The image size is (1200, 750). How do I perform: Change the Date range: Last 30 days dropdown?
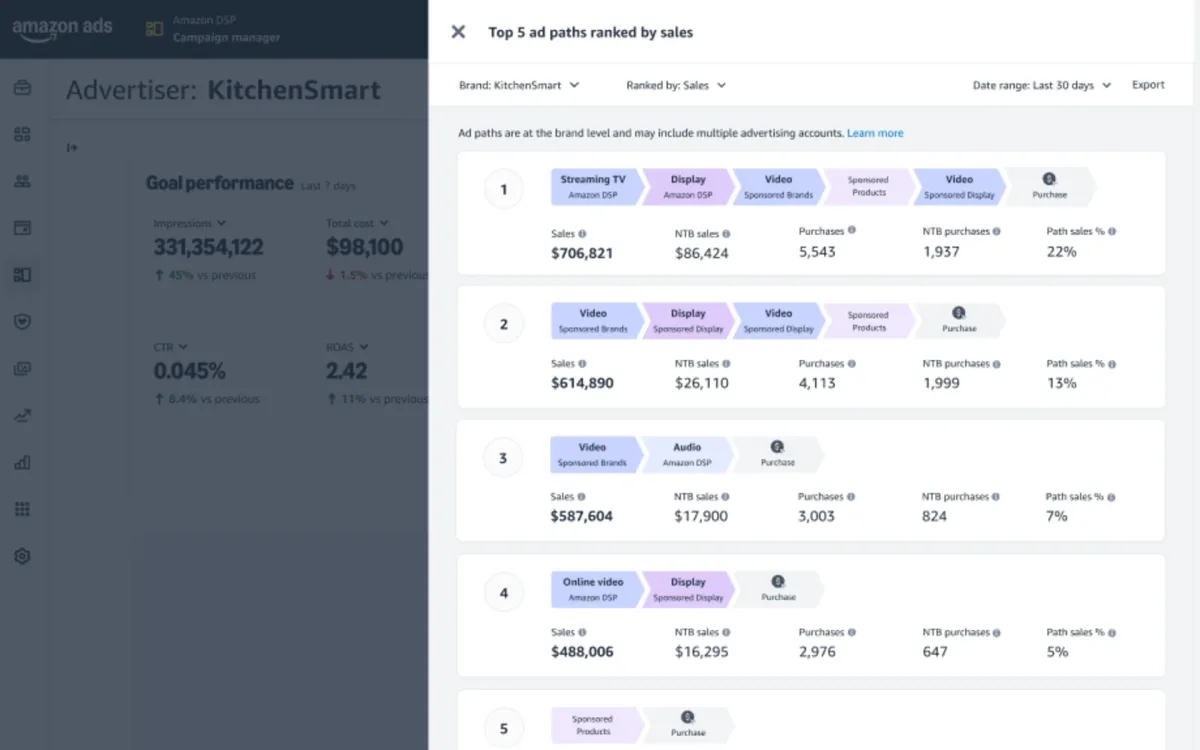click(1040, 85)
